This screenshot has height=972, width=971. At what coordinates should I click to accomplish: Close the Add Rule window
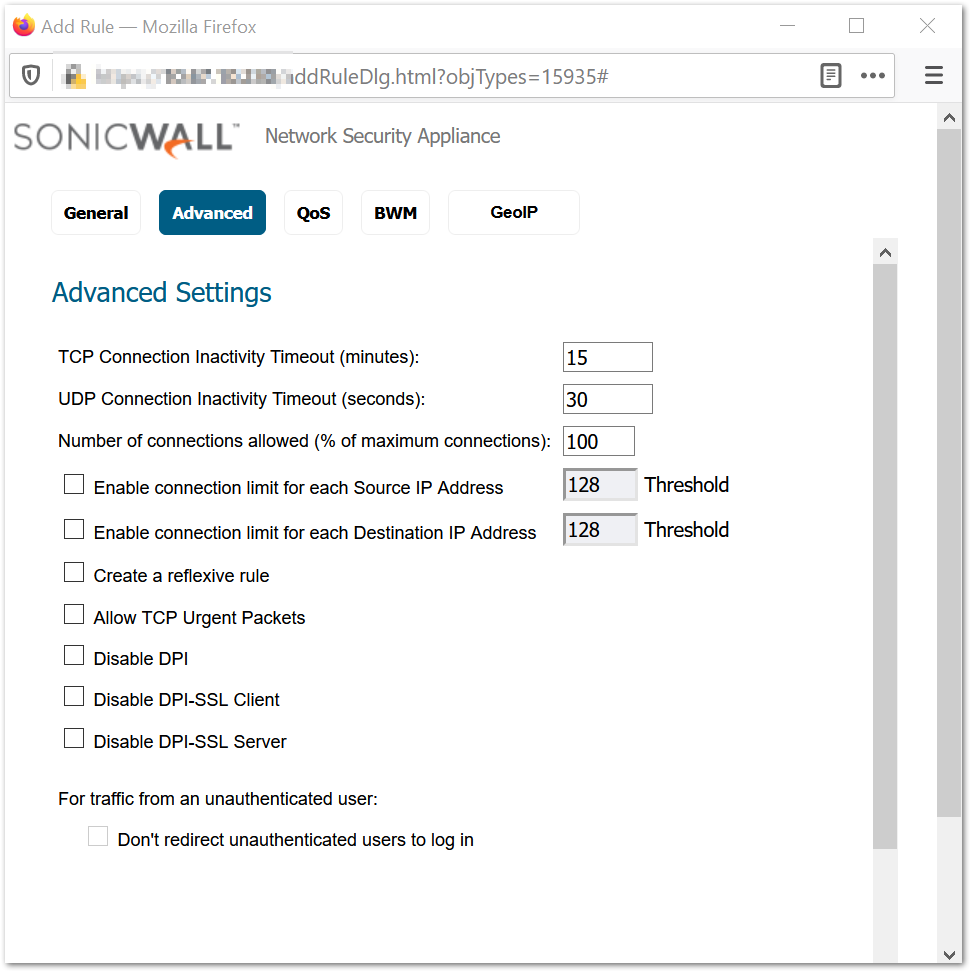[x=928, y=26]
